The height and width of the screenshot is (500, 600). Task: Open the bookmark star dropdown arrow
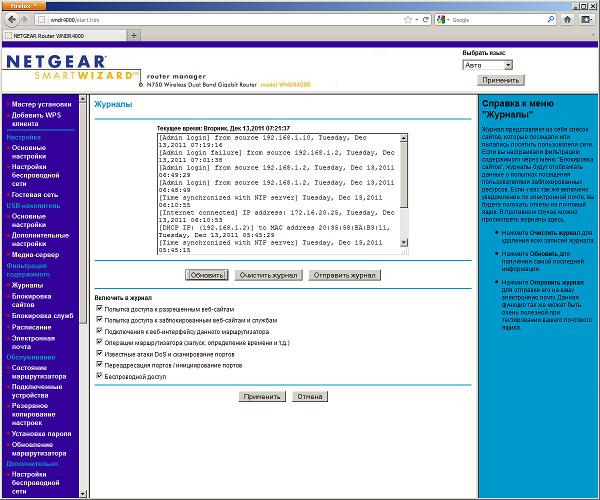point(416,20)
